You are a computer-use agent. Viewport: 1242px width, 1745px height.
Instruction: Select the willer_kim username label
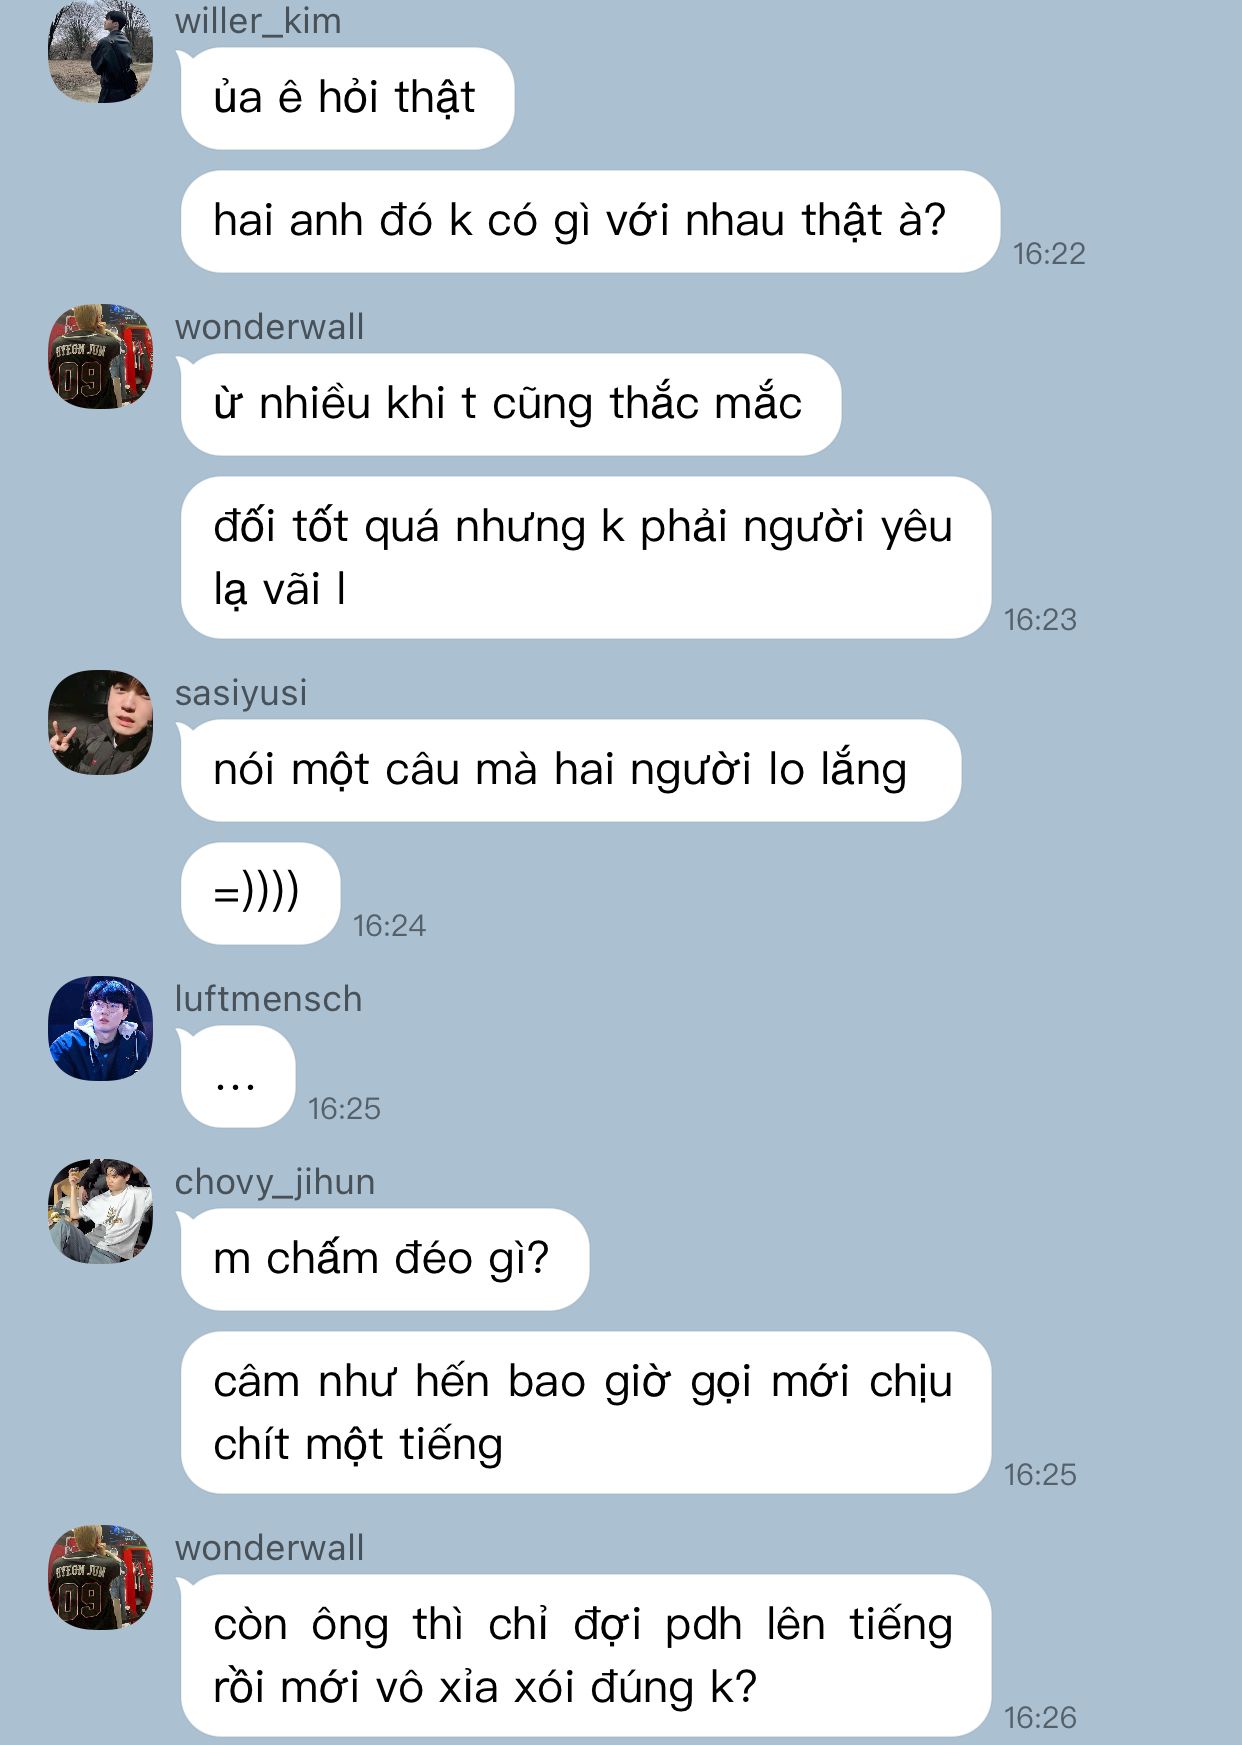point(258,21)
